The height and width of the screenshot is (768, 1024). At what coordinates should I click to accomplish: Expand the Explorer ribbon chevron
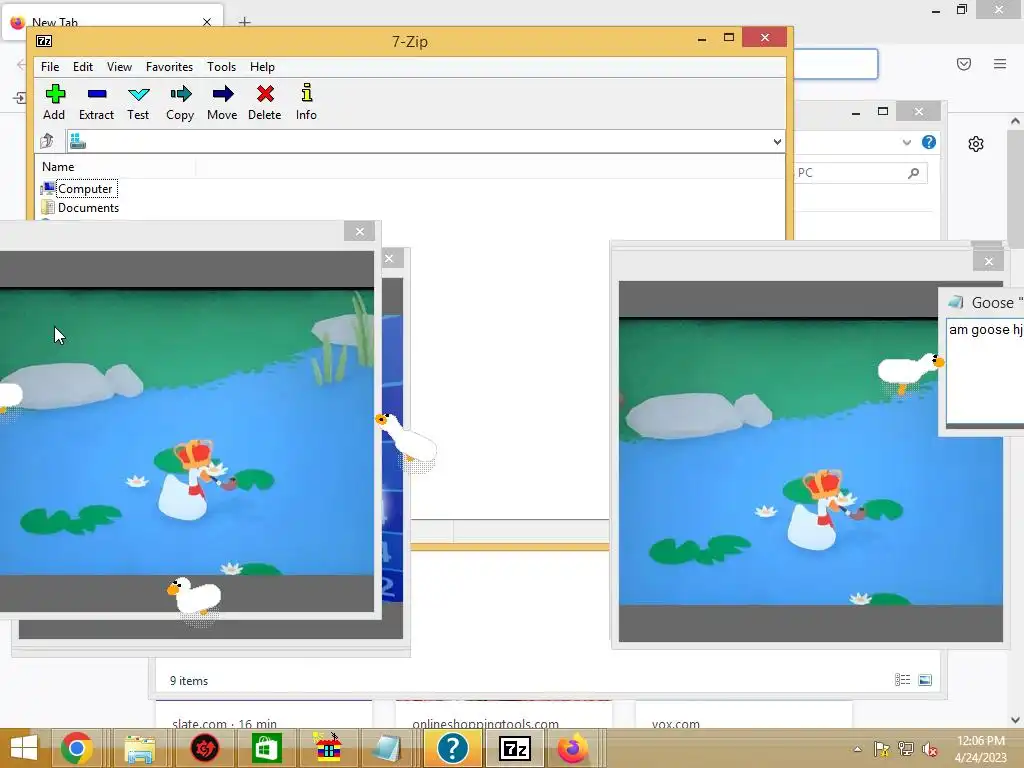pos(906,142)
